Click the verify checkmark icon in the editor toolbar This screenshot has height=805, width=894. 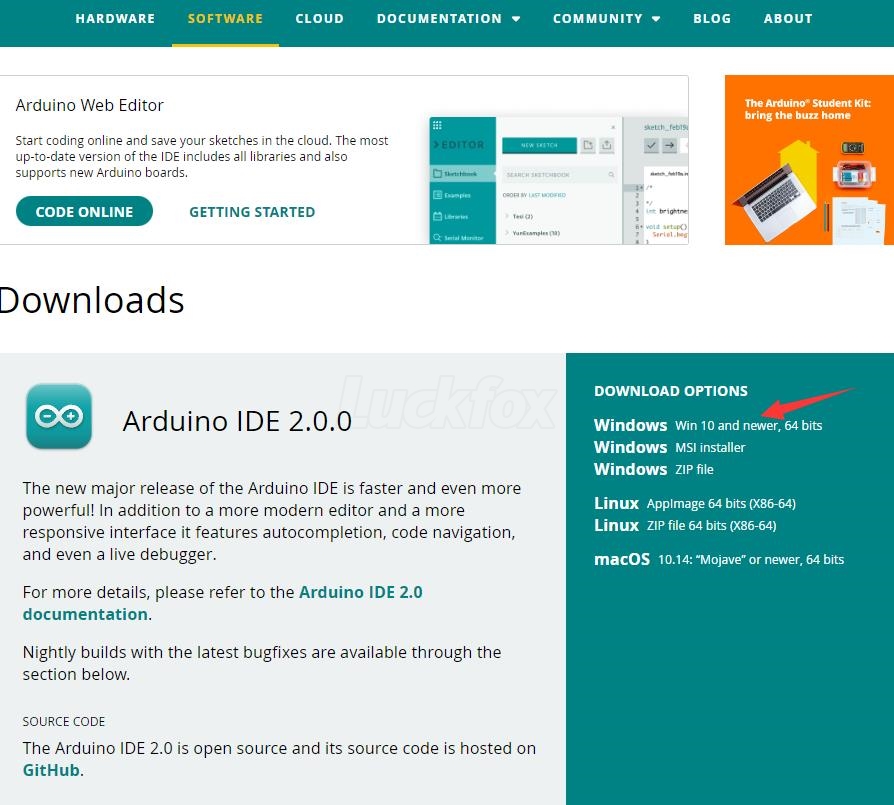650,145
